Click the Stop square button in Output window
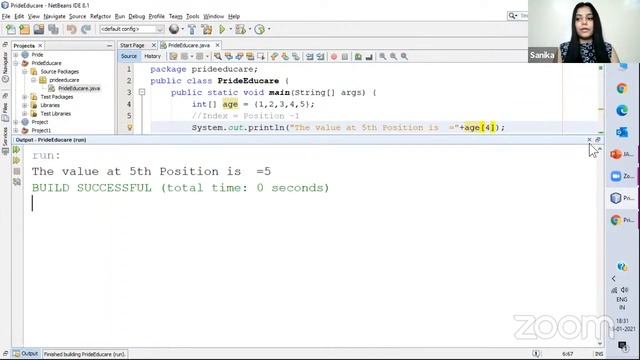 click(17, 171)
